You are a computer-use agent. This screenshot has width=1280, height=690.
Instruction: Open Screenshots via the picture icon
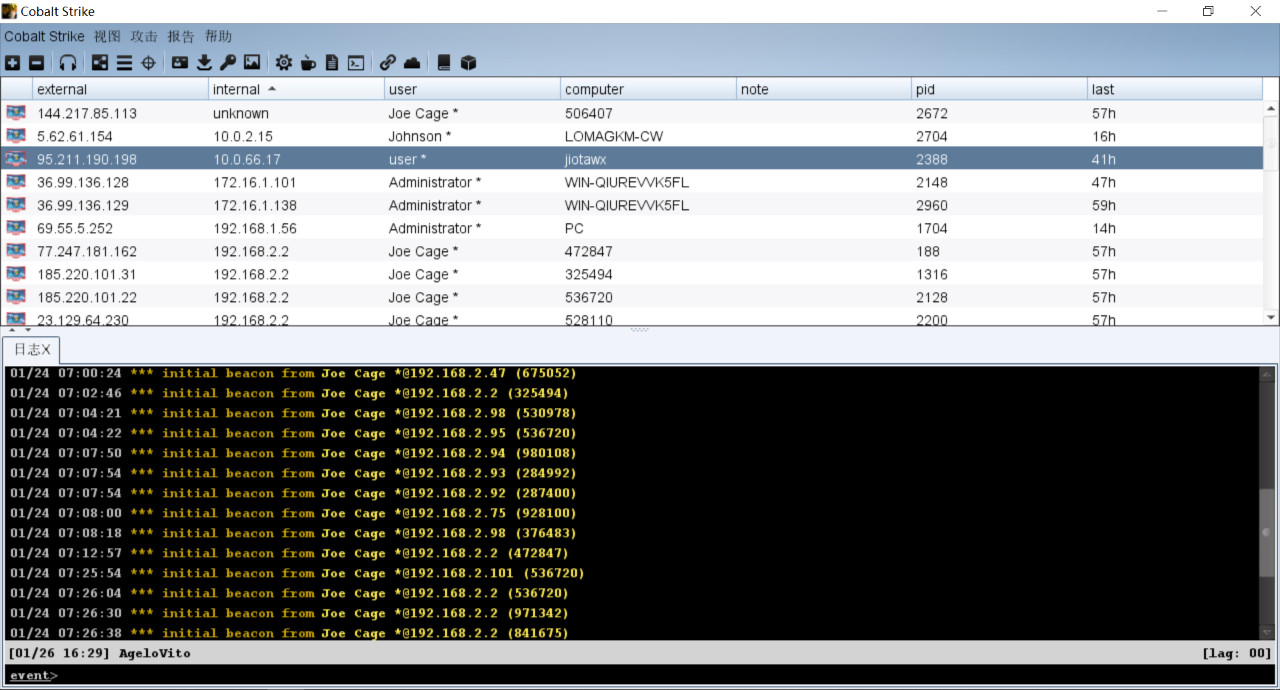[x=252, y=63]
